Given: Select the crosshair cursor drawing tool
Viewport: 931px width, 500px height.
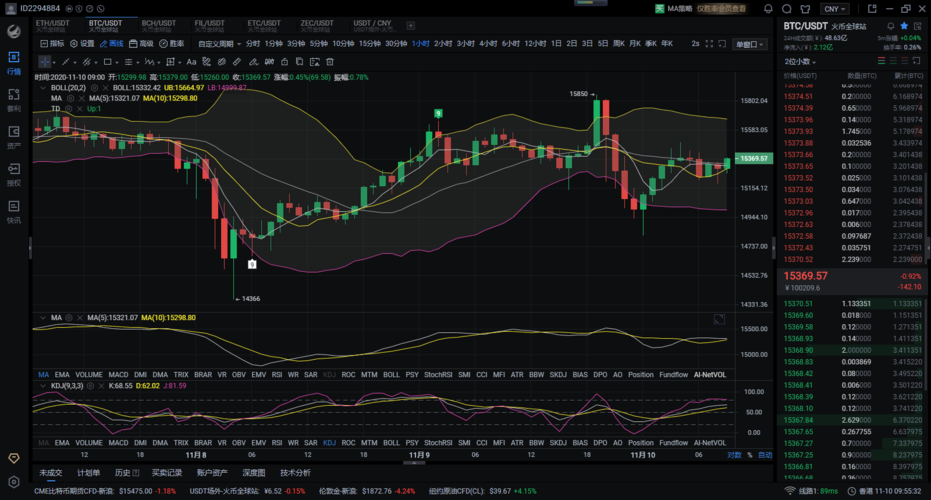Looking at the screenshot, I should (x=45, y=62).
